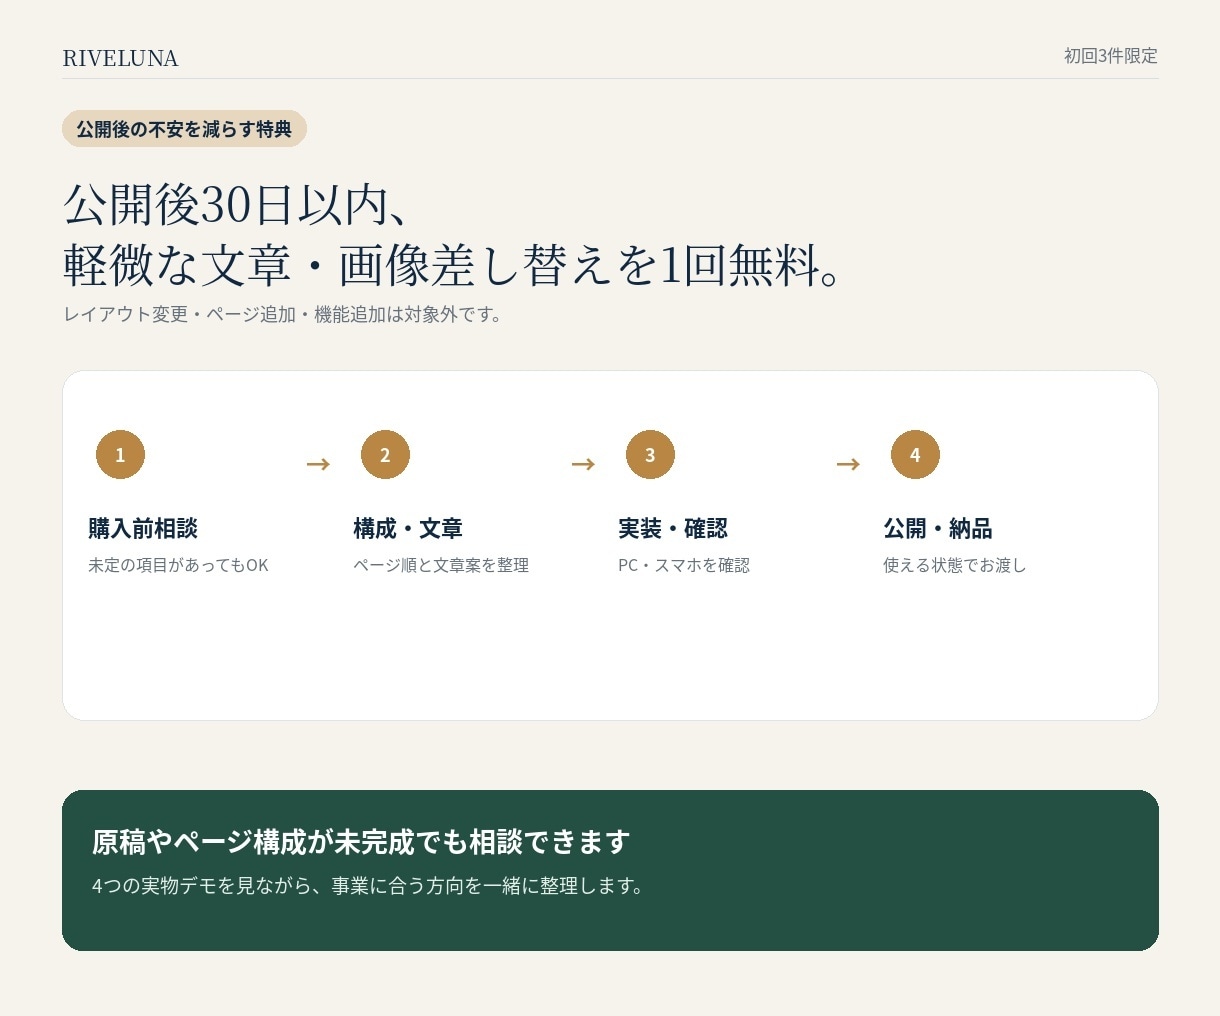Image resolution: width=1220 pixels, height=1016 pixels.
Task: Click the 構成・文章 step title
Action: [408, 528]
